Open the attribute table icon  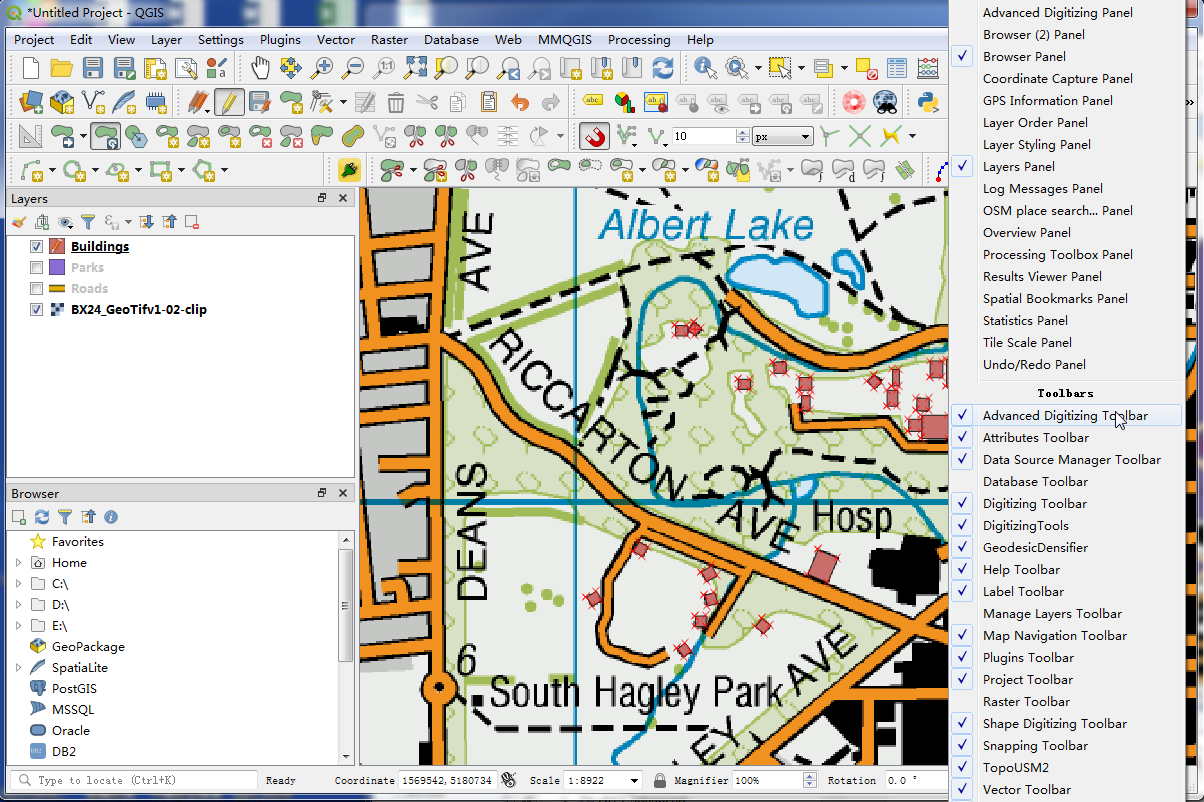pyautogui.click(x=897, y=68)
